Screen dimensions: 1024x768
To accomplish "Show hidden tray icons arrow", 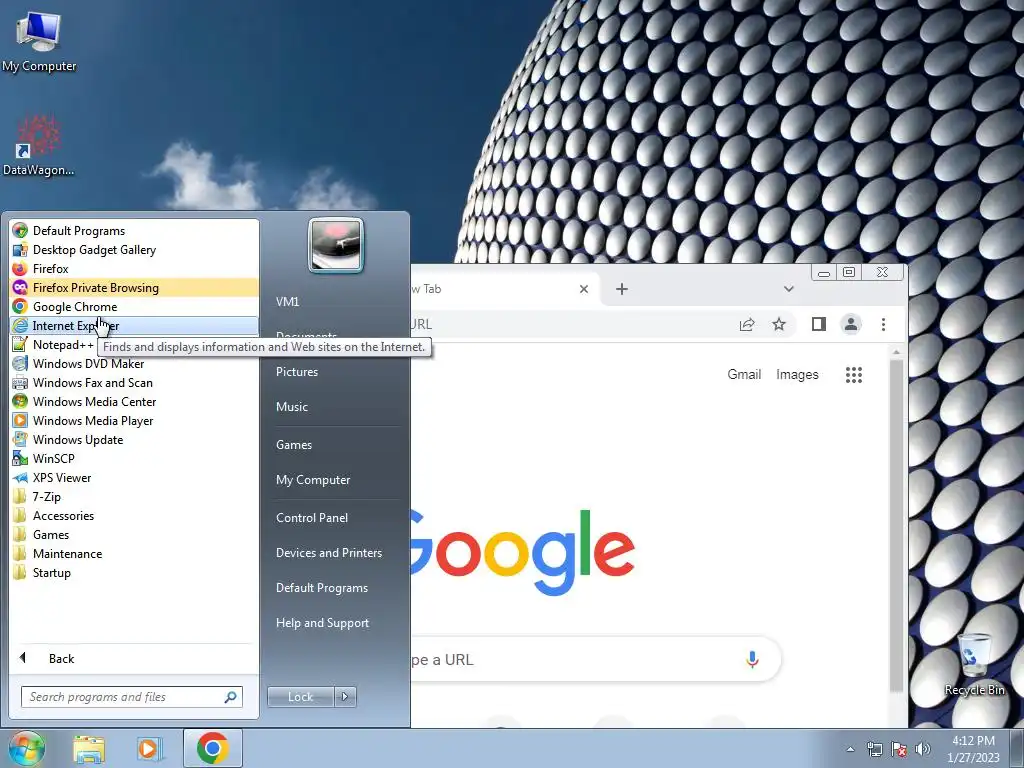I will click(x=850, y=749).
